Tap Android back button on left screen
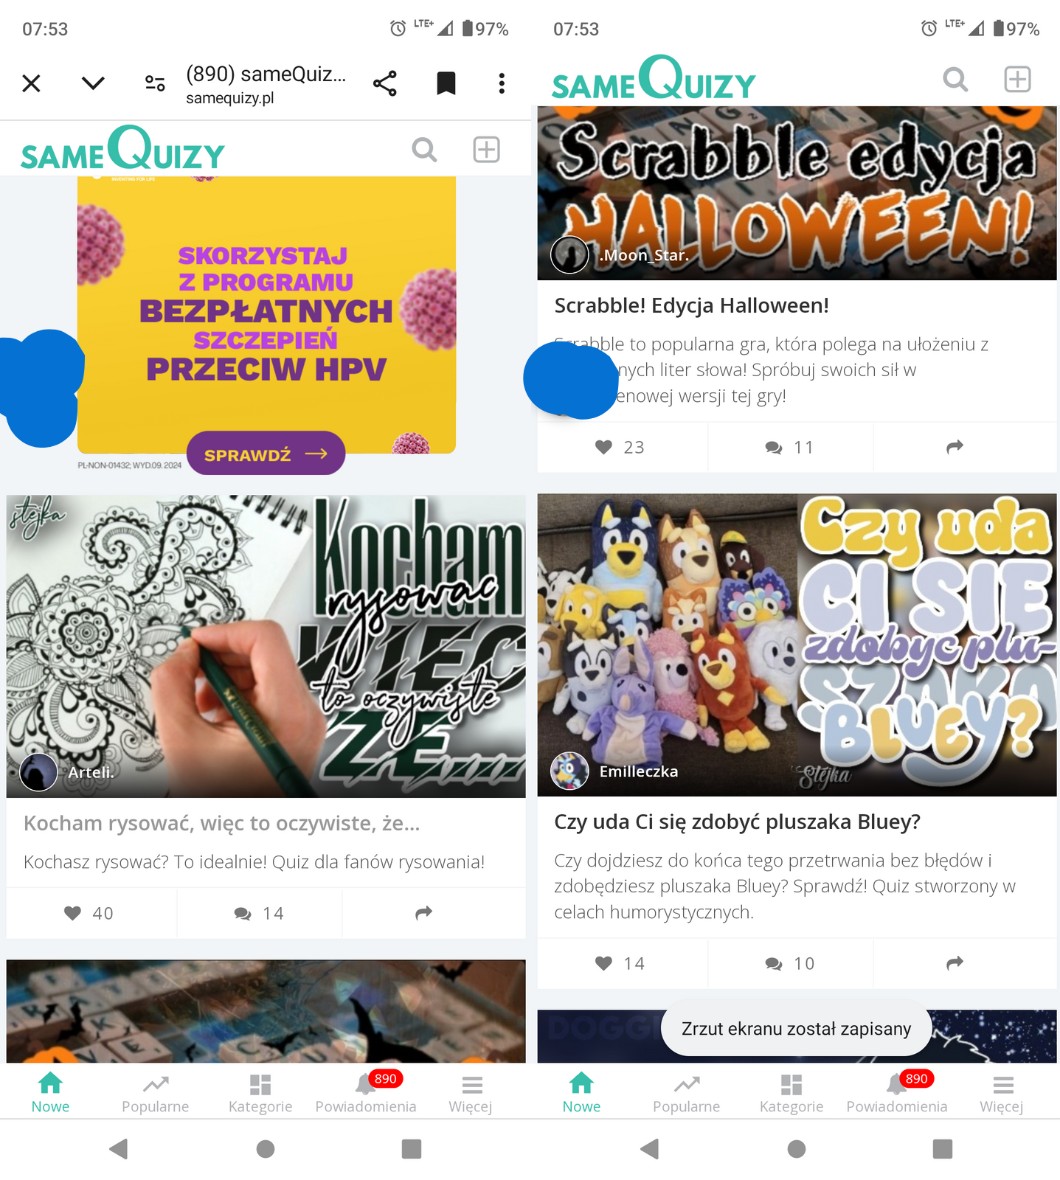Viewport: 1060px width, 1180px height. pyautogui.click(x=118, y=1149)
